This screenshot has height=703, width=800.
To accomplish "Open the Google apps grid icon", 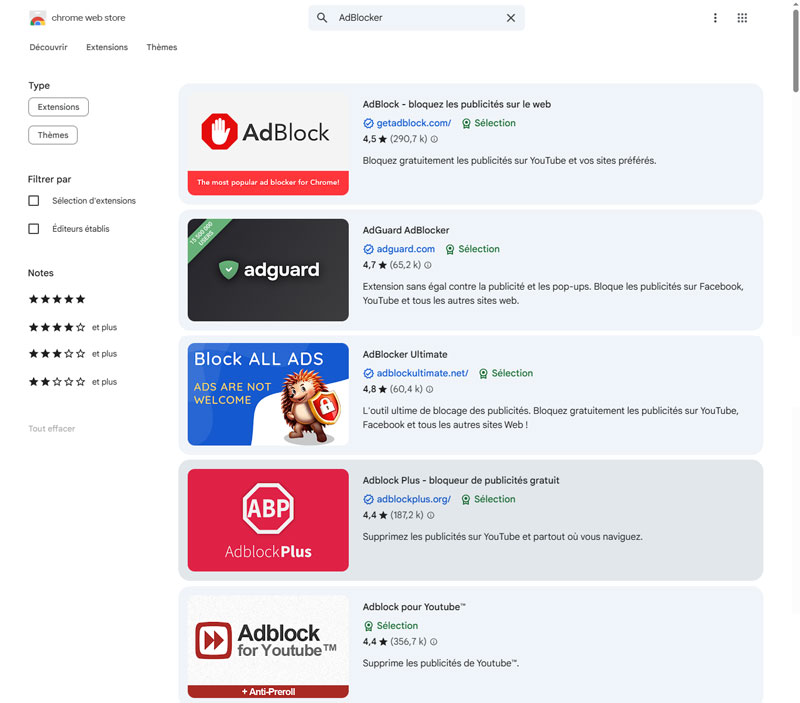I will [x=742, y=18].
